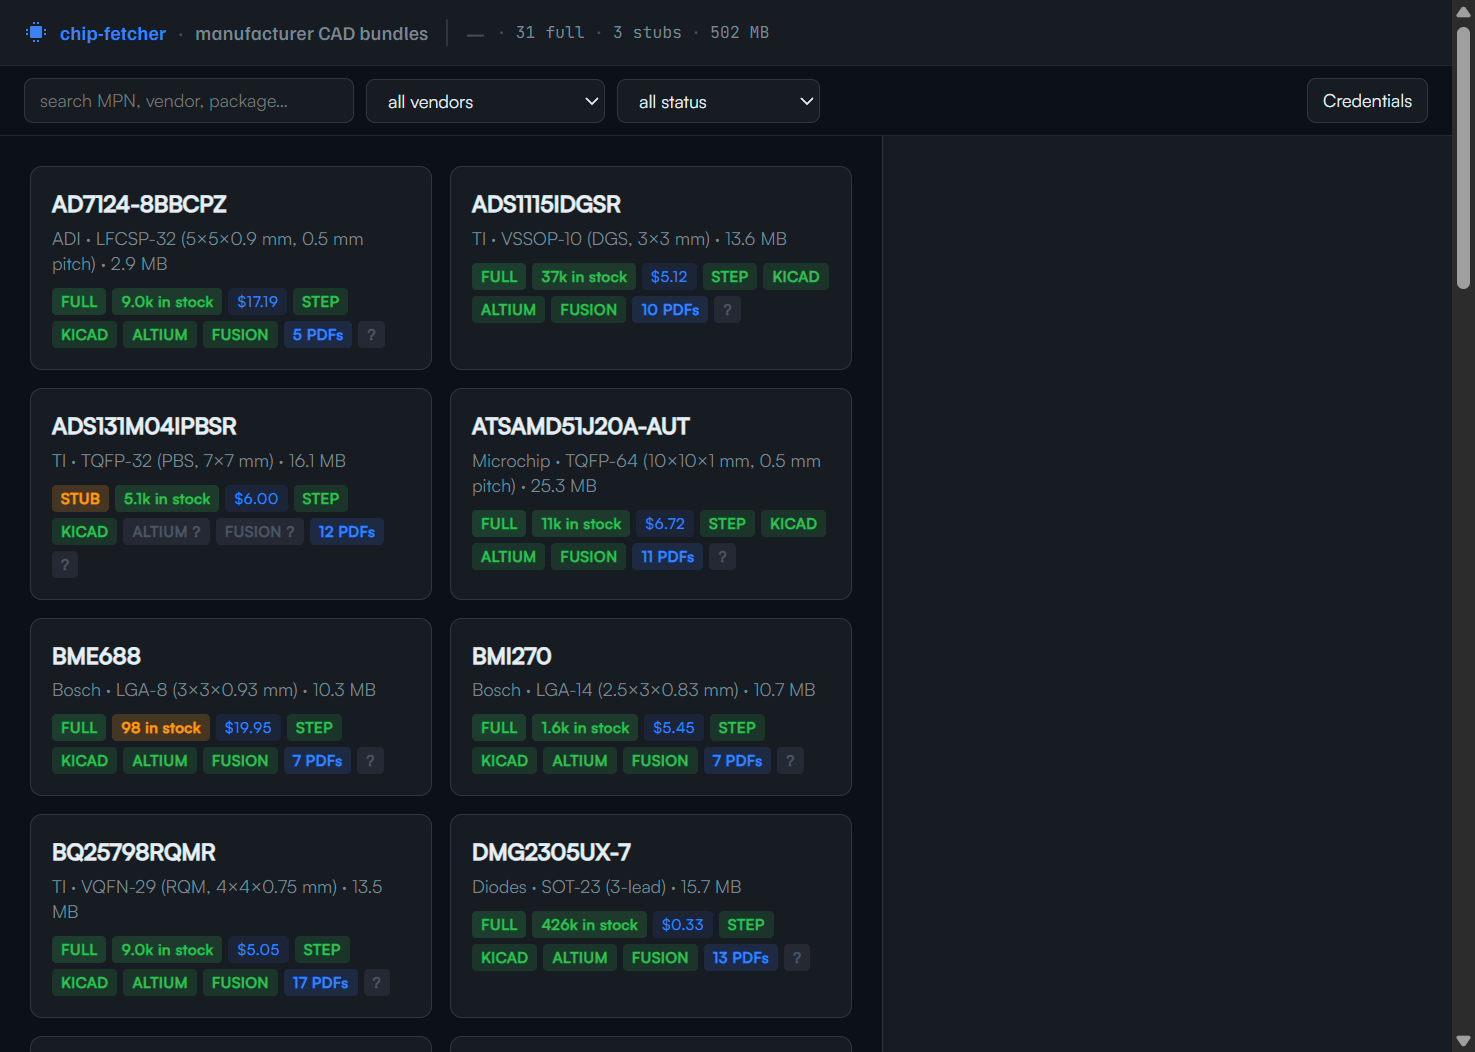Image resolution: width=1475 pixels, height=1052 pixels.
Task: Click the $17.19 price on AD7124-8BBCPZ
Action: tap(257, 302)
